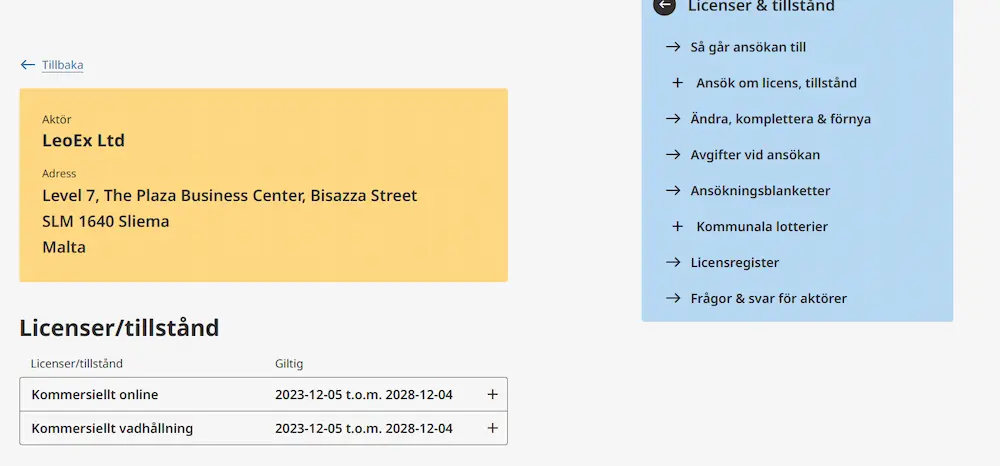Click the arrow icon beside Licensregister

click(673, 263)
